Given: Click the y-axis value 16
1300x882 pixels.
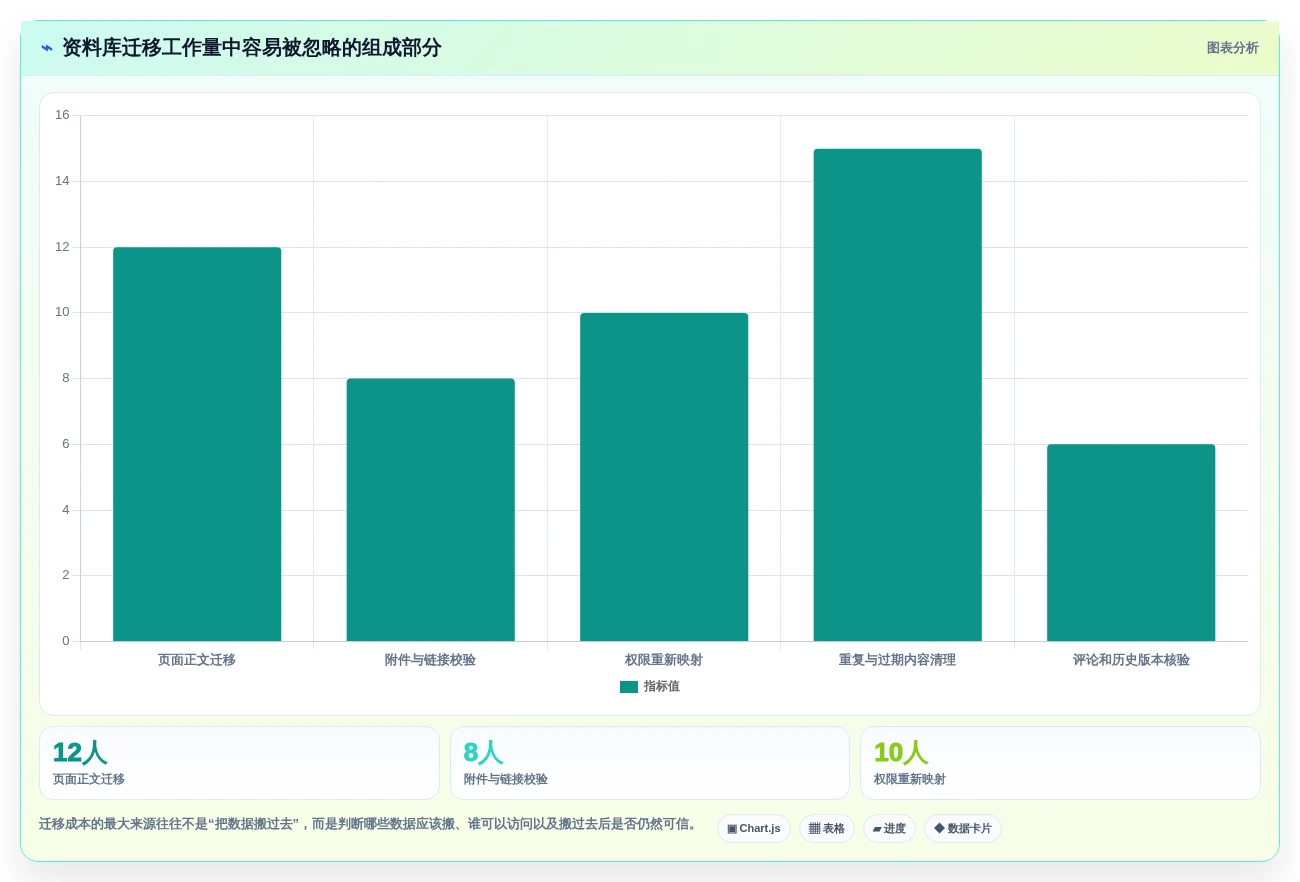Looking at the screenshot, I should 62,115.
